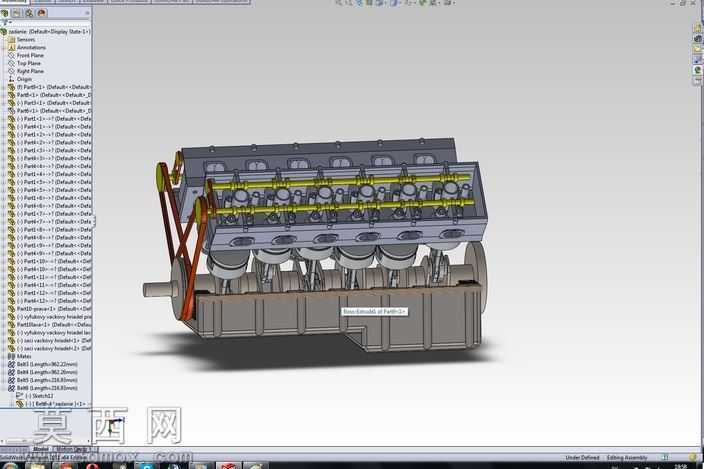Switch to the Motion Study 1 tab
This screenshot has width=704, height=469.
pyautogui.click(x=72, y=449)
